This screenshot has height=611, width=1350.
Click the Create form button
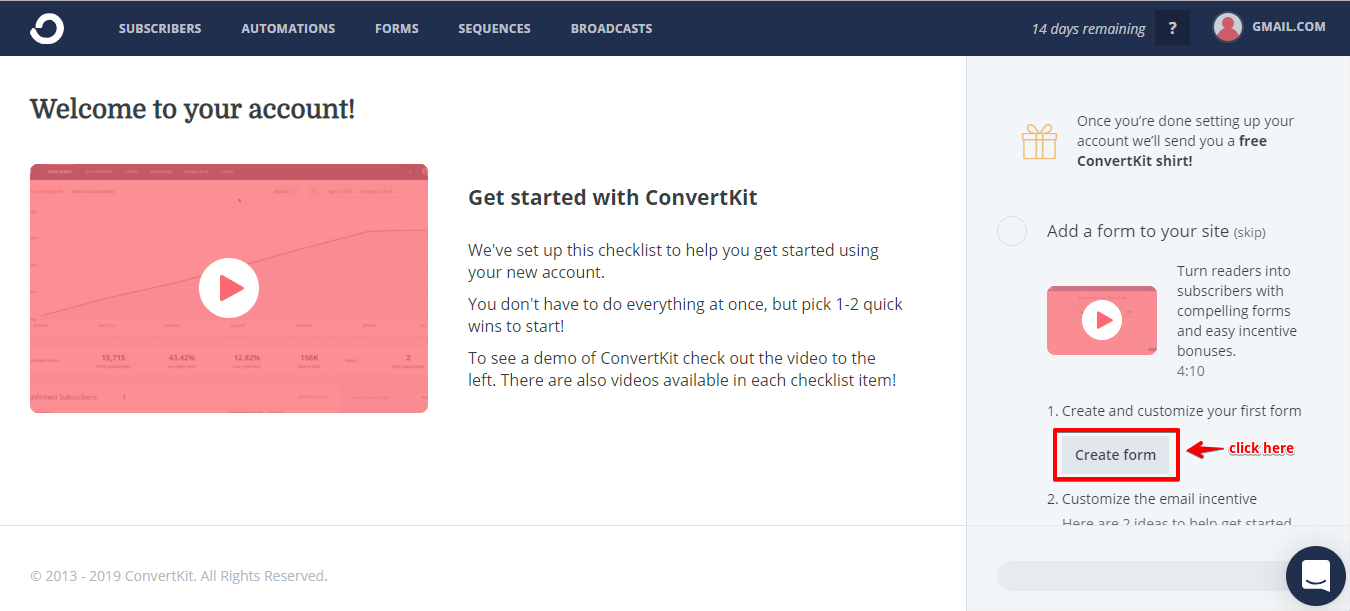coord(1115,454)
